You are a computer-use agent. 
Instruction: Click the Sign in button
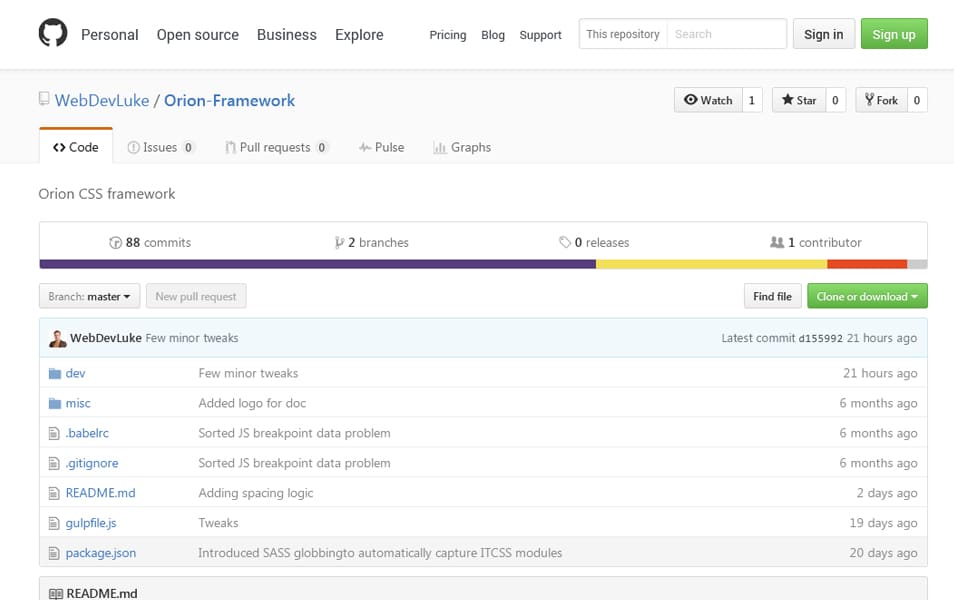(x=824, y=34)
